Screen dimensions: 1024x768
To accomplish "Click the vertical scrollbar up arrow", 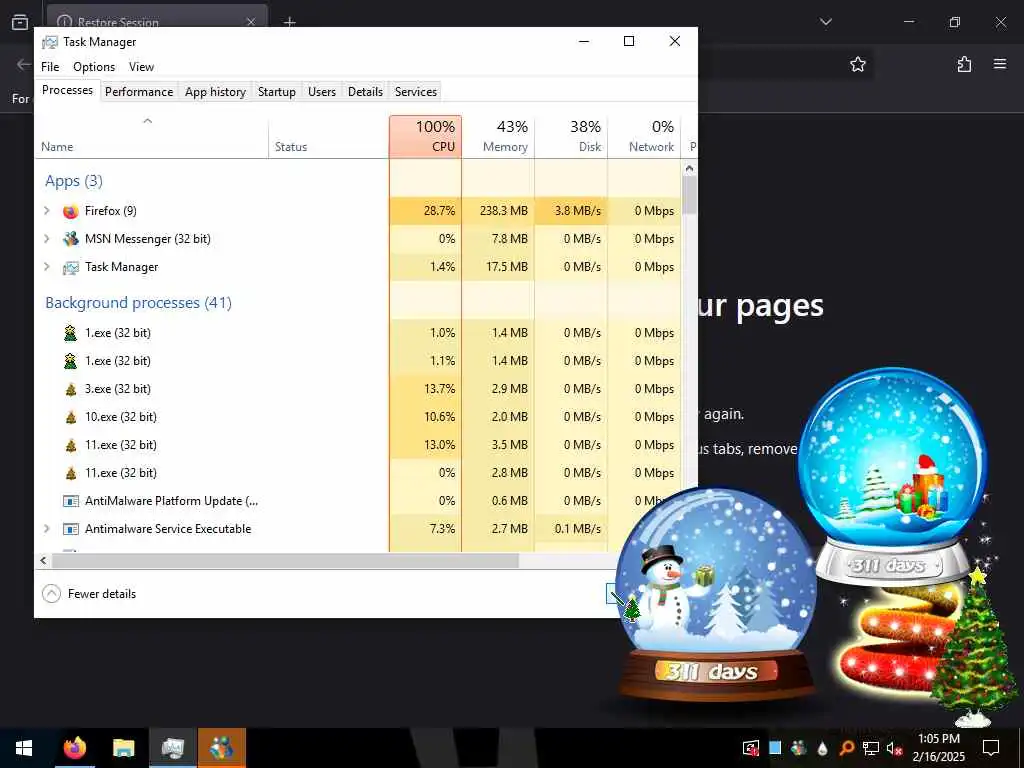I will pyautogui.click(x=689, y=168).
